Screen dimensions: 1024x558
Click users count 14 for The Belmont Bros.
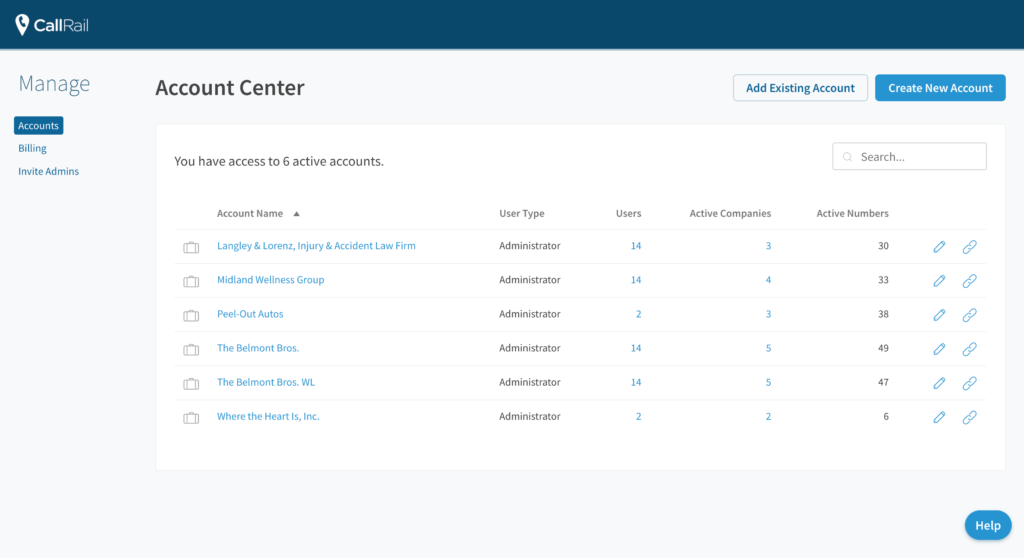(x=636, y=348)
